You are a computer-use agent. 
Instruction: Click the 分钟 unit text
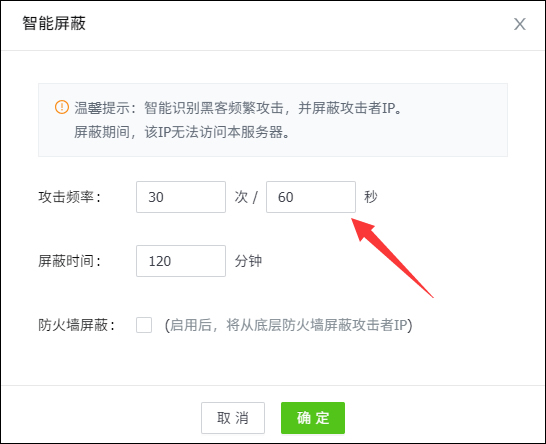[248, 261]
